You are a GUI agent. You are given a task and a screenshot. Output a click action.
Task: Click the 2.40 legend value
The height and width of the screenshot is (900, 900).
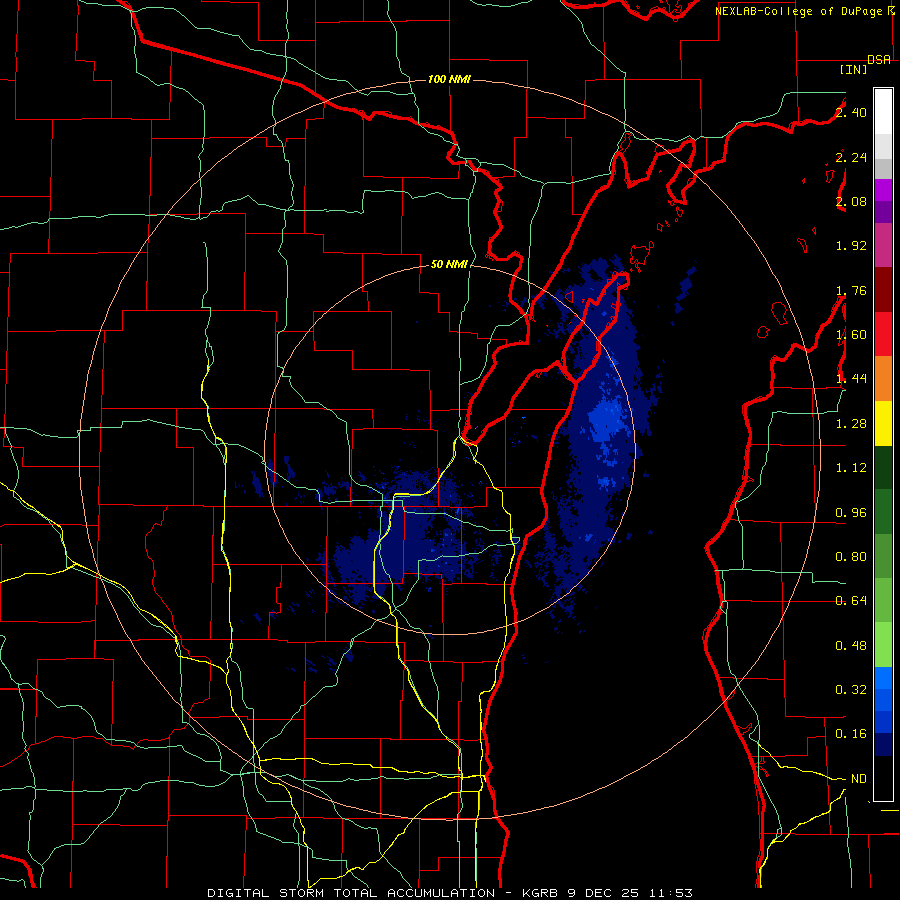[851, 112]
